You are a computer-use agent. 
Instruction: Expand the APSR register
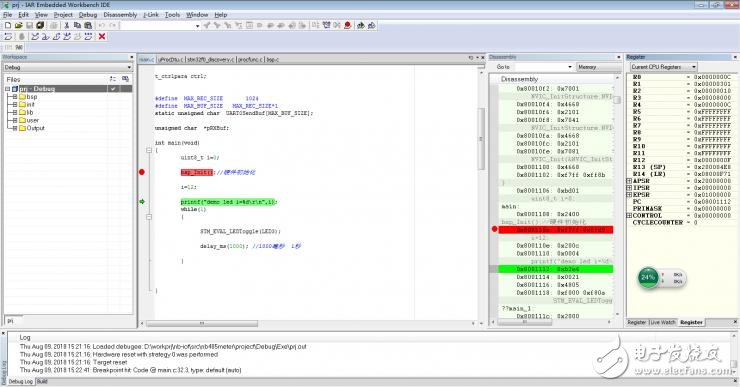click(629, 181)
